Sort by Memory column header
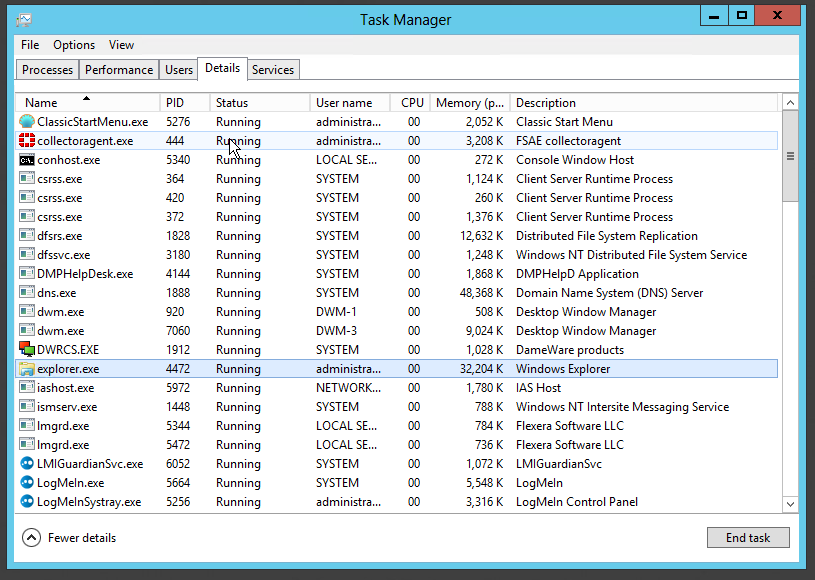Viewport: 815px width, 580px height. [469, 103]
